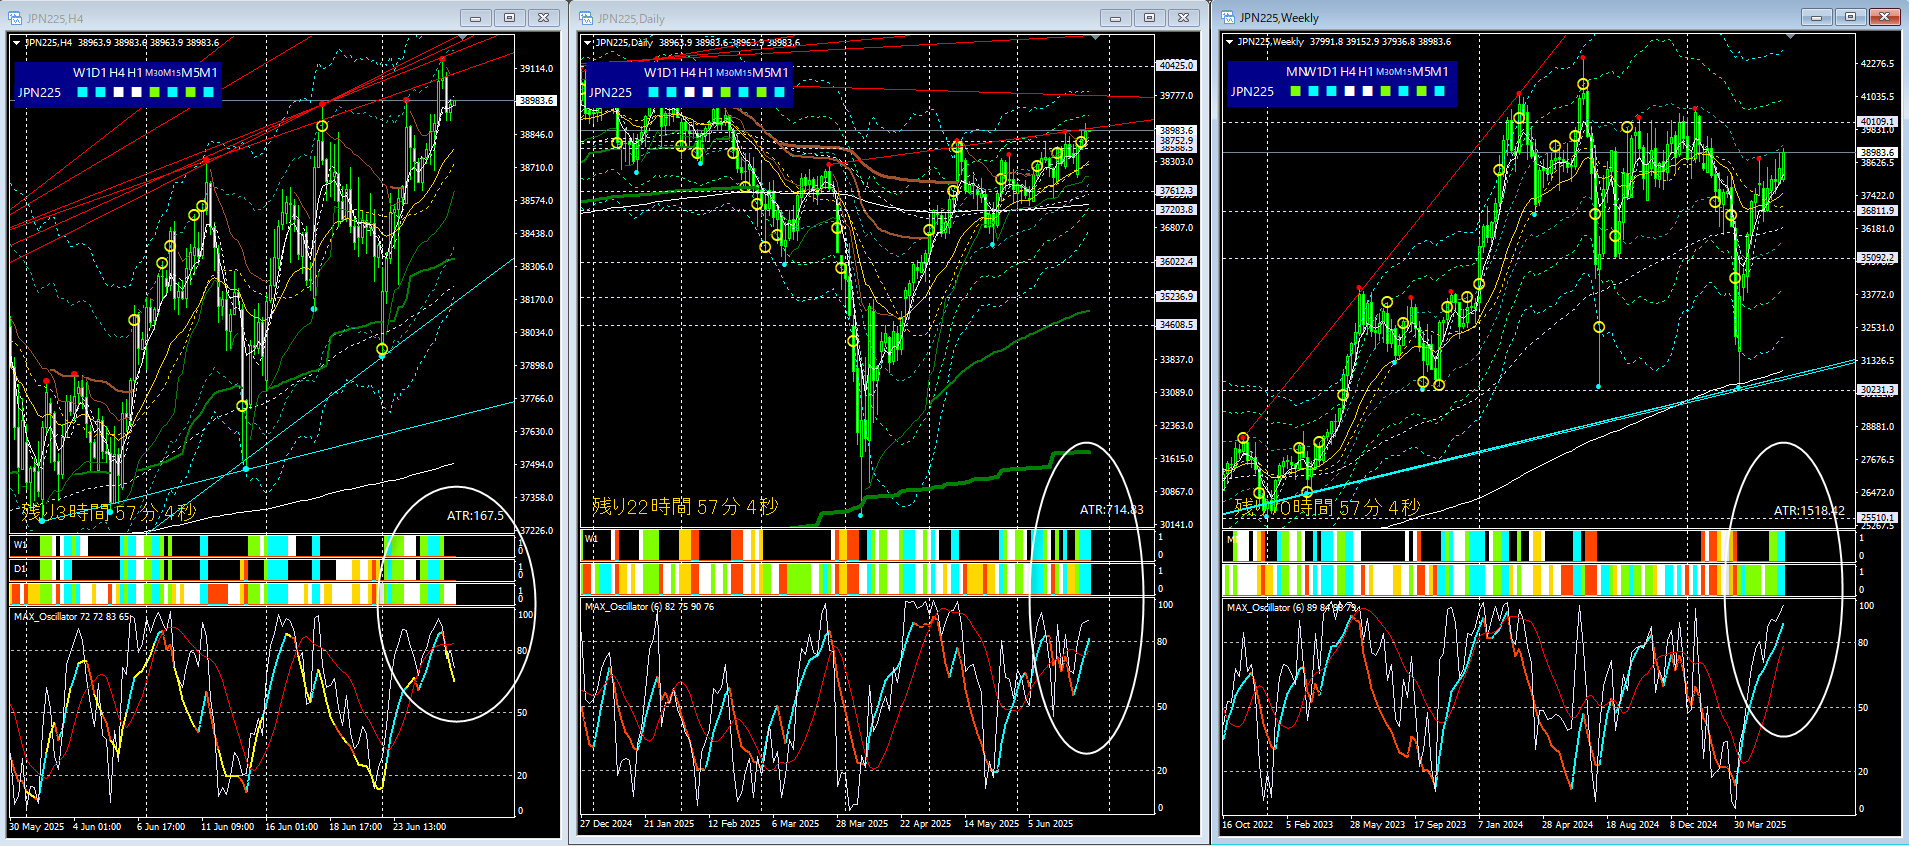The height and width of the screenshot is (847, 1909).
Task: Click the 36811.9 price label in Weekly chart
Action: click(1877, 210)
